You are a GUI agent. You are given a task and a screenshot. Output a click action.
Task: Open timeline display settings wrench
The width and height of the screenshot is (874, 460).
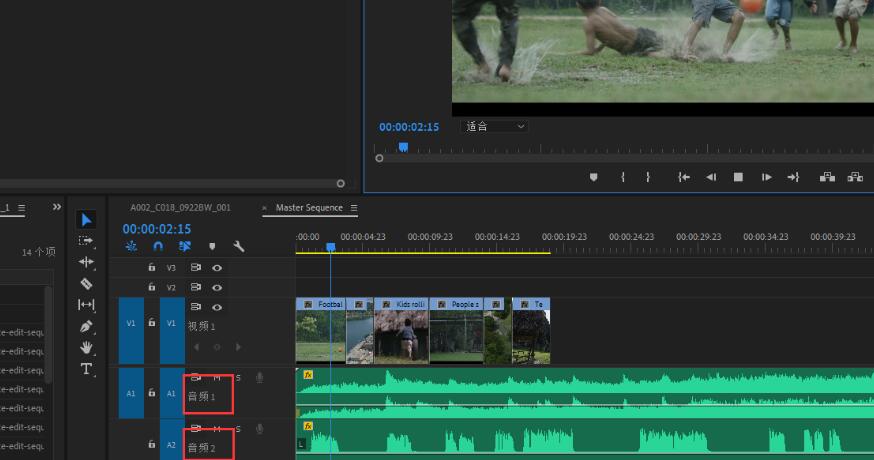point(239,246)
